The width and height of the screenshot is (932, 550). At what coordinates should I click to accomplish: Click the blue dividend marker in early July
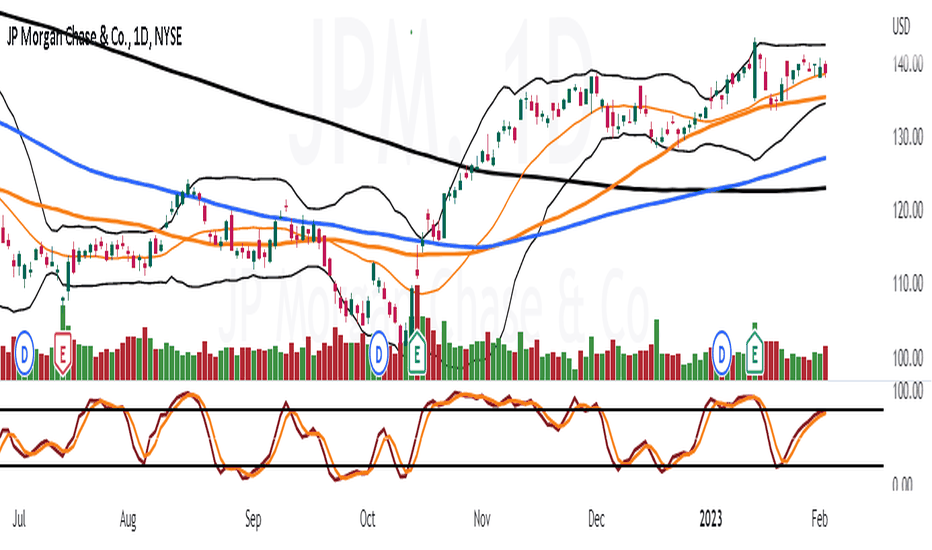(24, 355)
